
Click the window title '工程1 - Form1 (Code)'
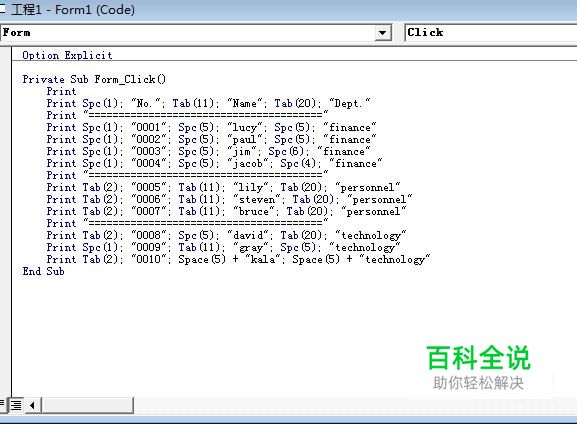click(x=73, y=10)
